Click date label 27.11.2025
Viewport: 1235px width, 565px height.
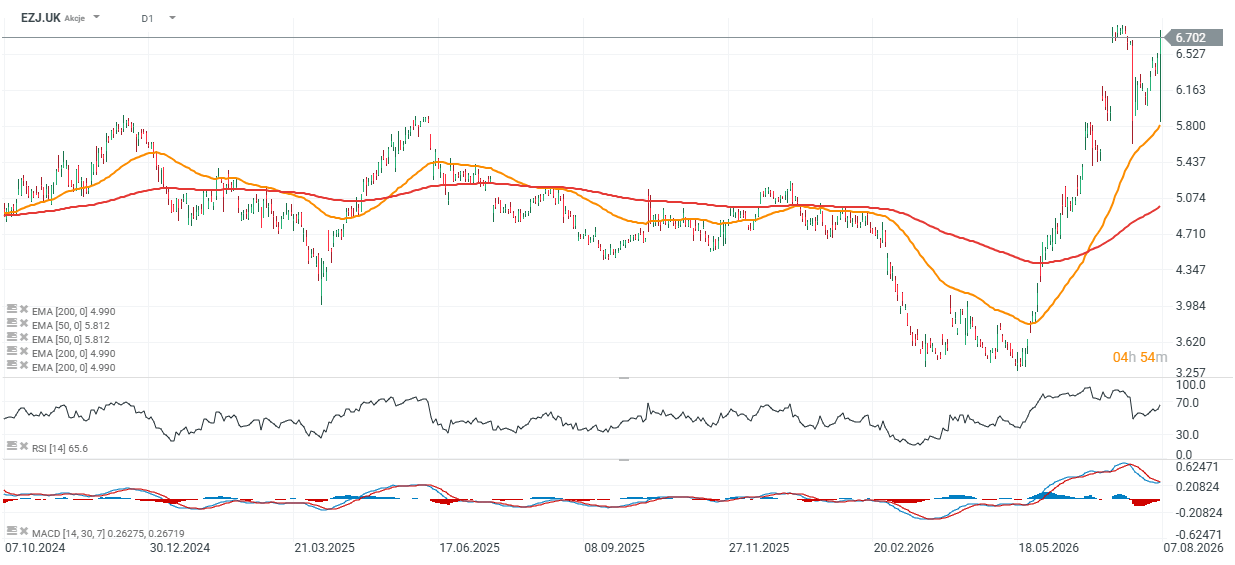click(x=759, y=548)
